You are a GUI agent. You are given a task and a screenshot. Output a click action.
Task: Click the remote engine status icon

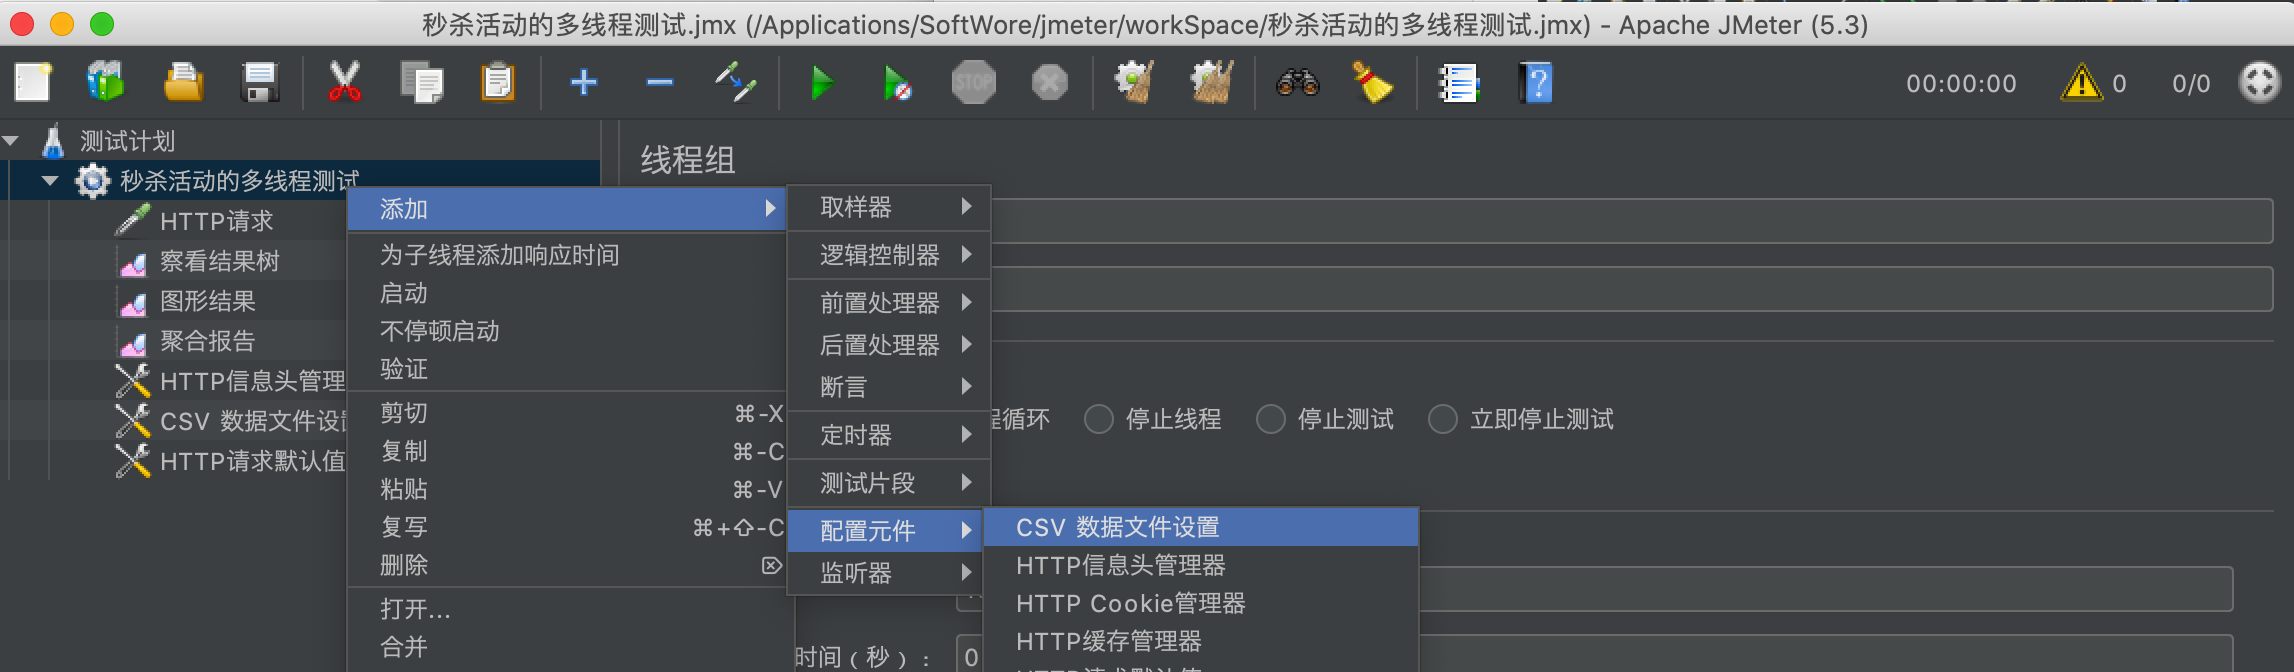click(x=2259, y=82)
